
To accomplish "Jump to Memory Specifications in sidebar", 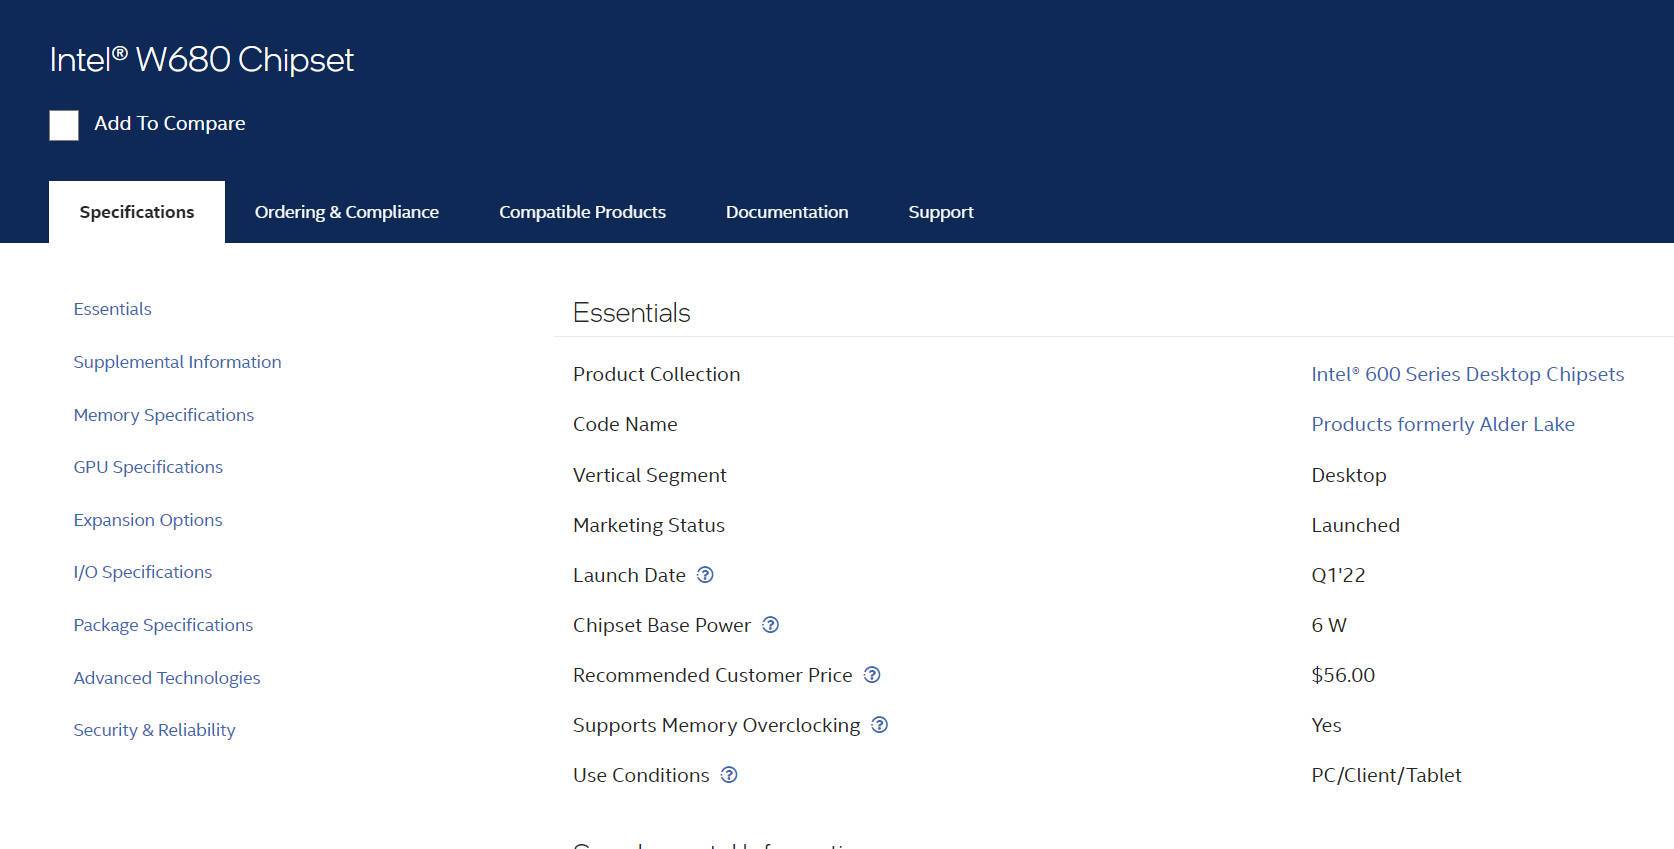I will tap(163, 415).
